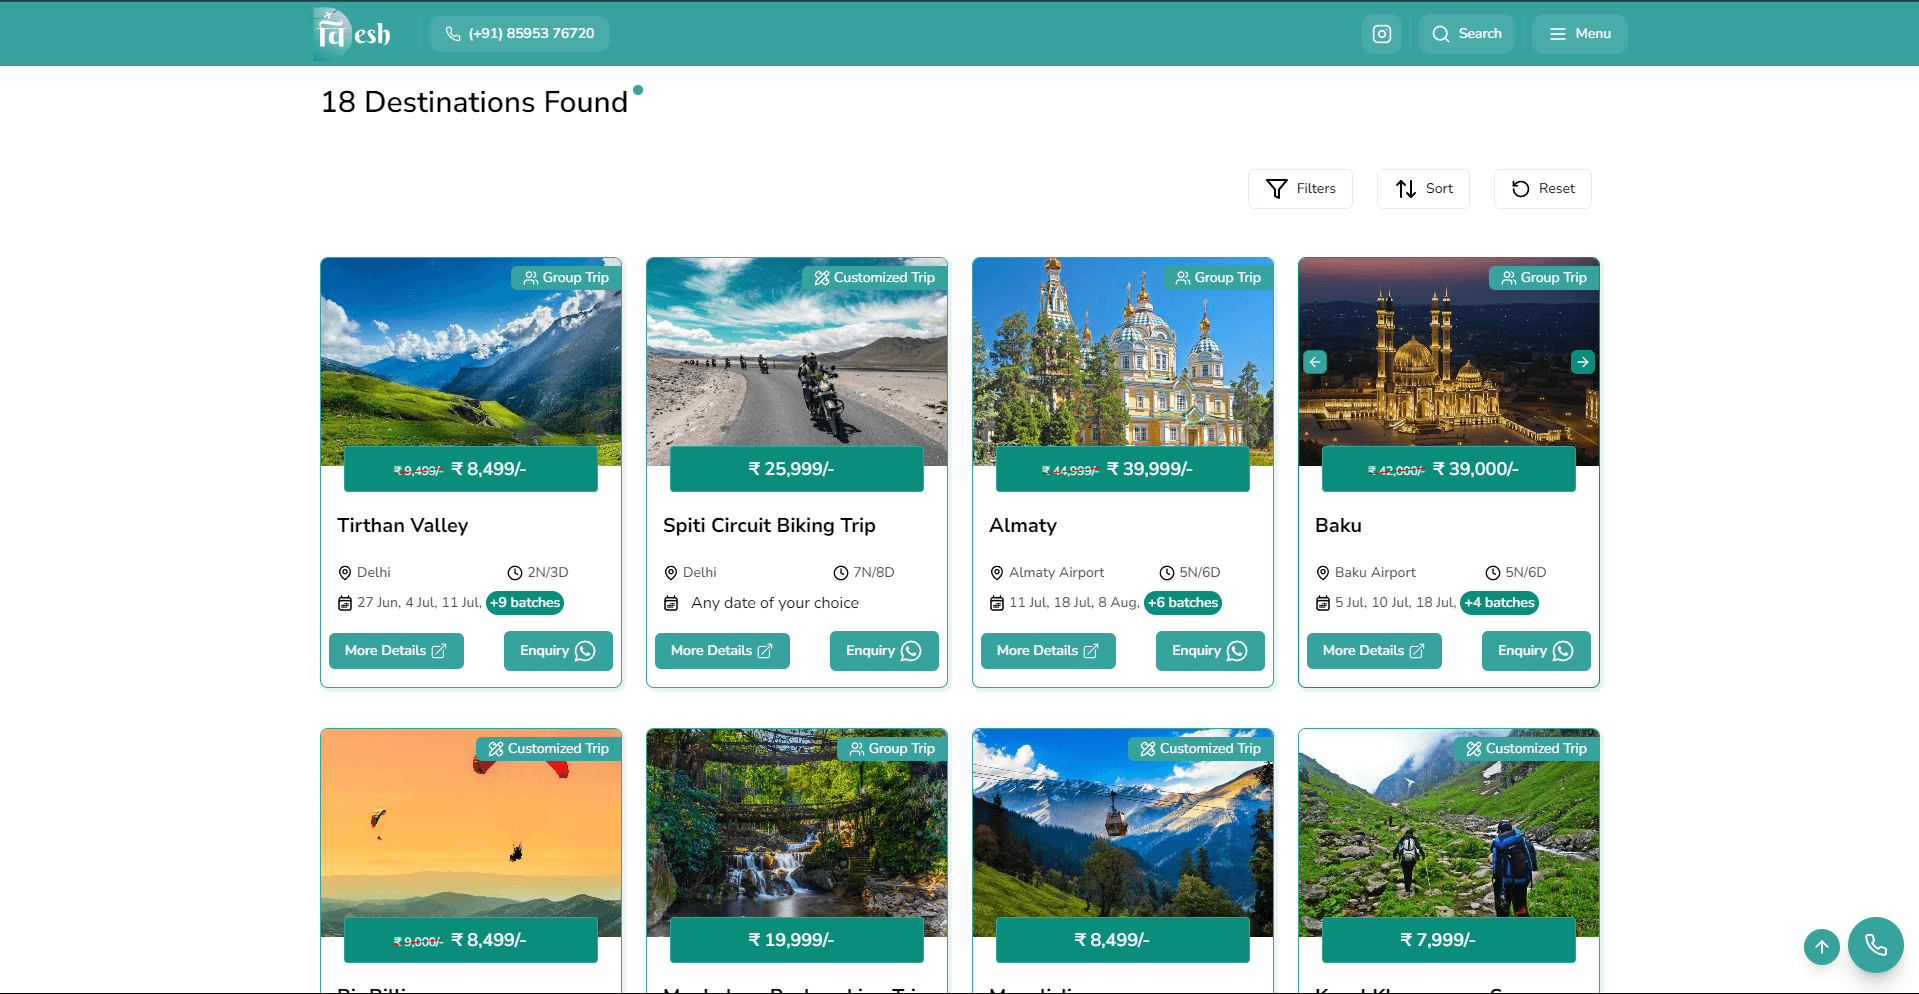
Task: Expand the +9 batches badge on Tirthan Valley
Action: tap(525, 603)
